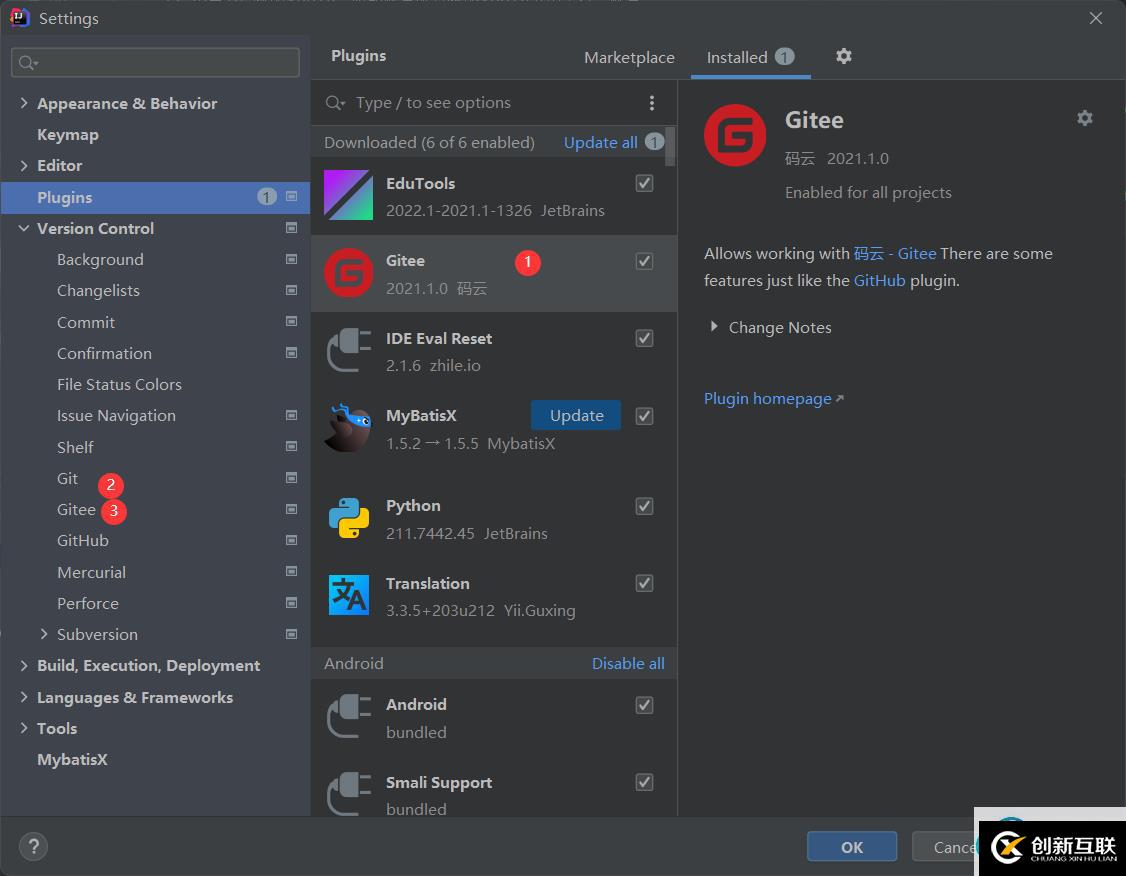Click the Gitee plugin detail gear icon
This screenshot has width=1126, height=876.
click(1084, 118)
